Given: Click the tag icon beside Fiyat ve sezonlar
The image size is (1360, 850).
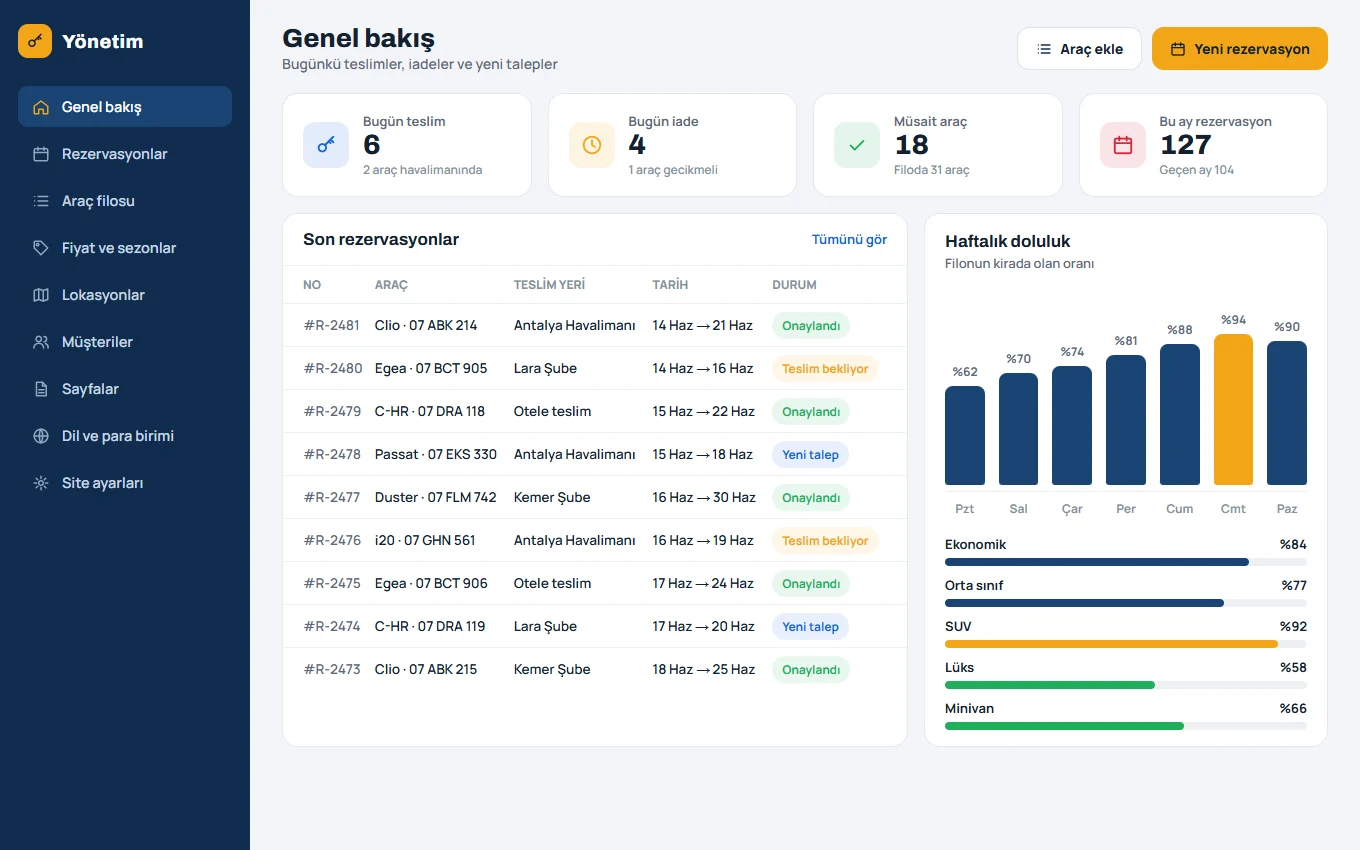Looking at the screenshot, I should point(41,248).
